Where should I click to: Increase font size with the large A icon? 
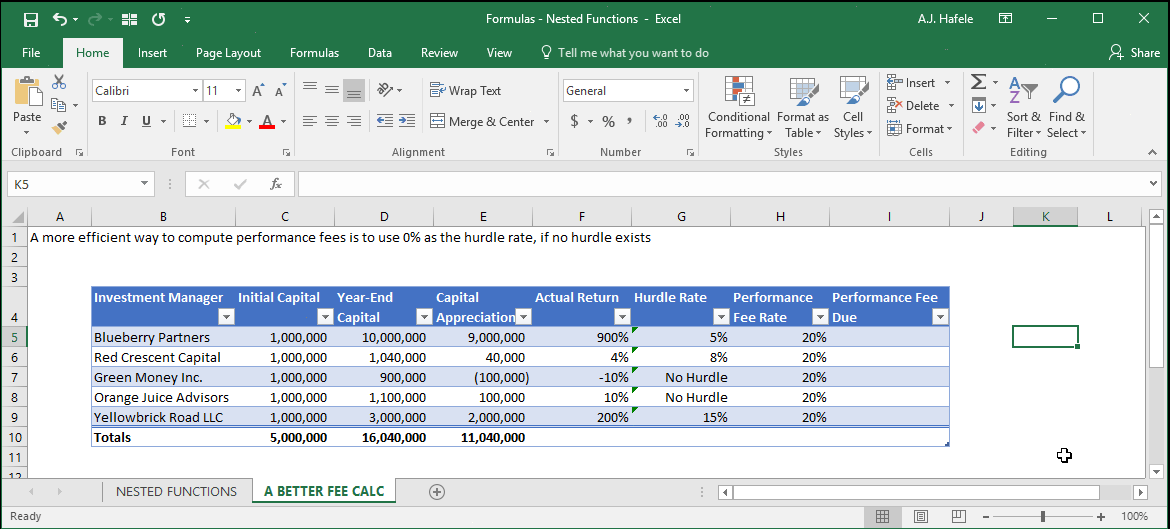(258, 91)
